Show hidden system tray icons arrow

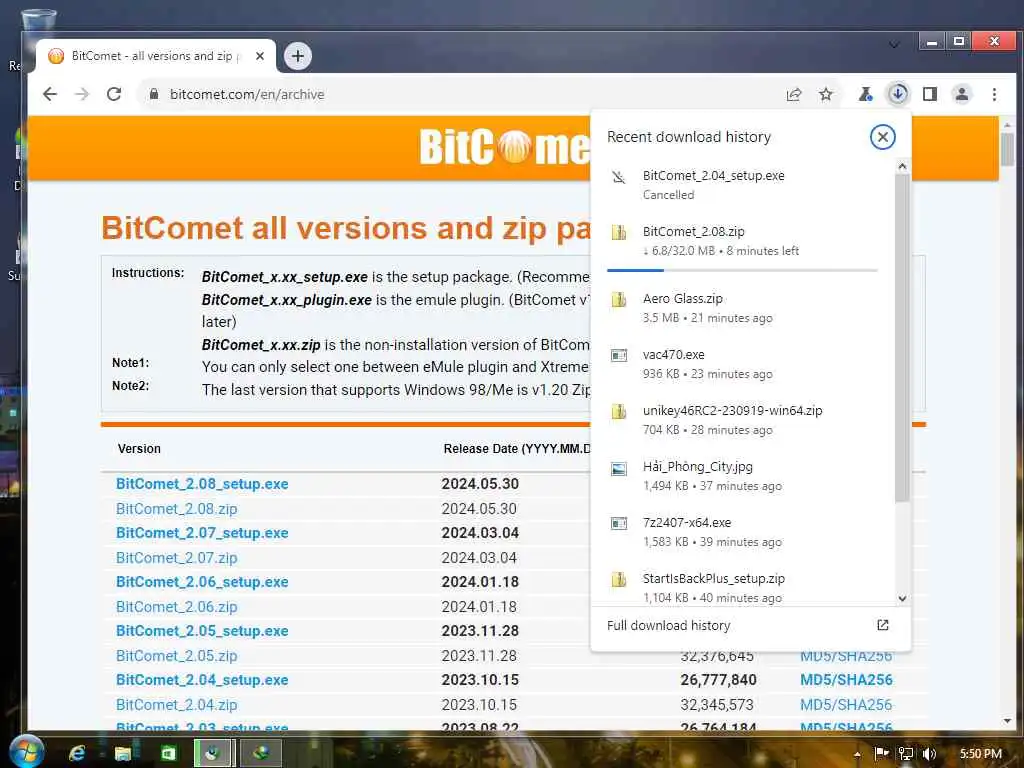click(857, 754)
